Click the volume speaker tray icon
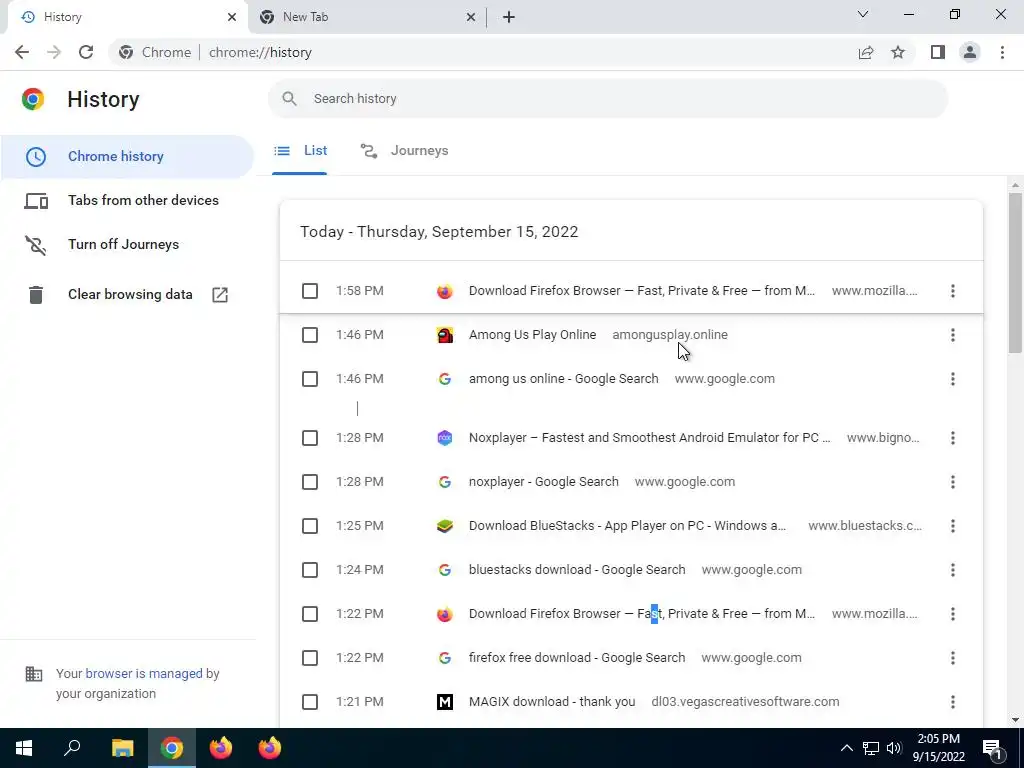The image size is (1024, 768). 895,748
